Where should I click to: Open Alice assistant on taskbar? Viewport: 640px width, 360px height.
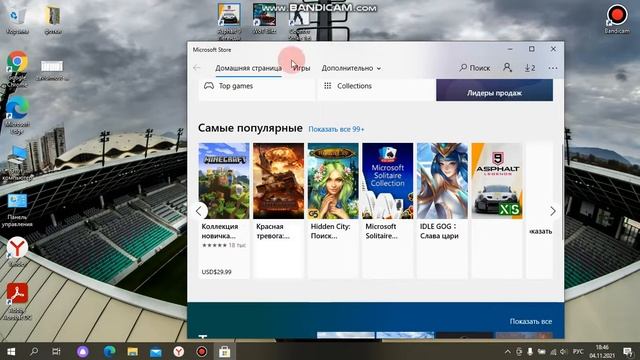(x=82, y=351)
